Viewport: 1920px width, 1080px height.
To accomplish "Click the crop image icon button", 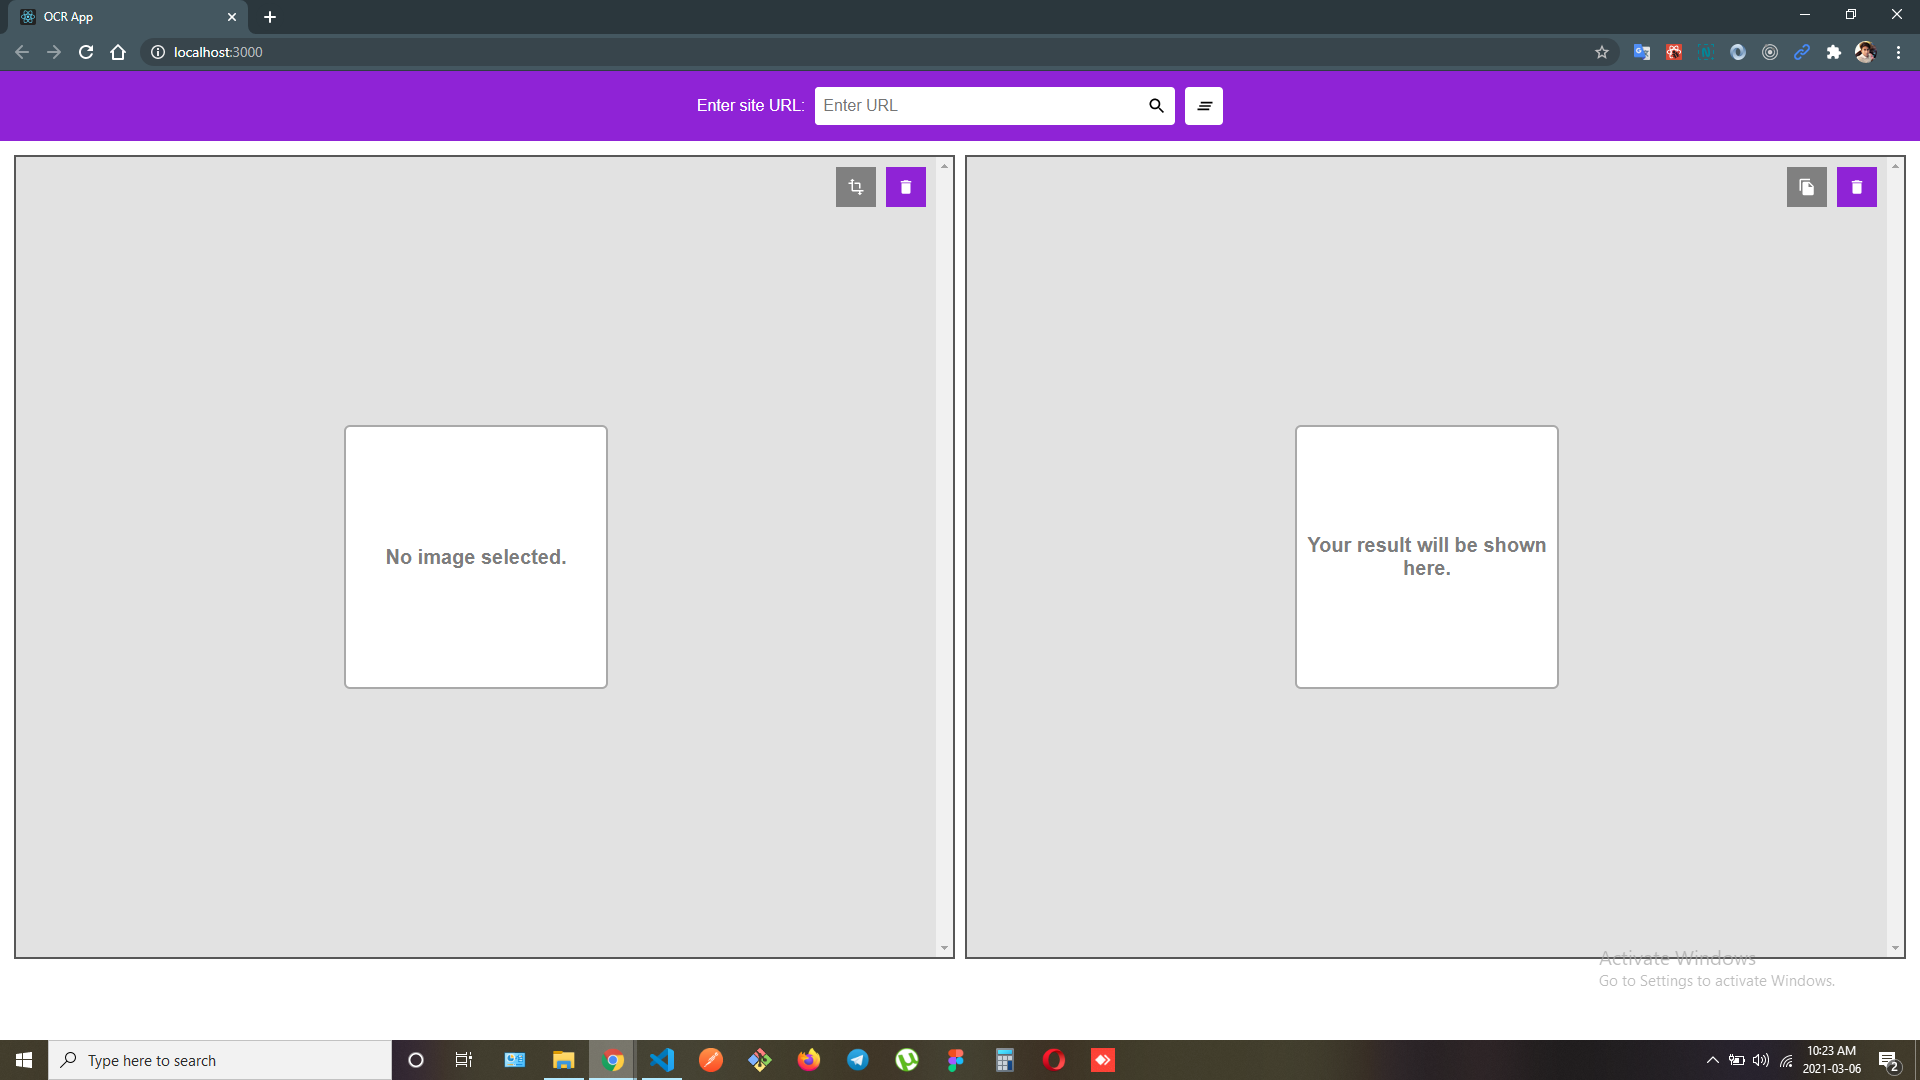I will [855, 187].
